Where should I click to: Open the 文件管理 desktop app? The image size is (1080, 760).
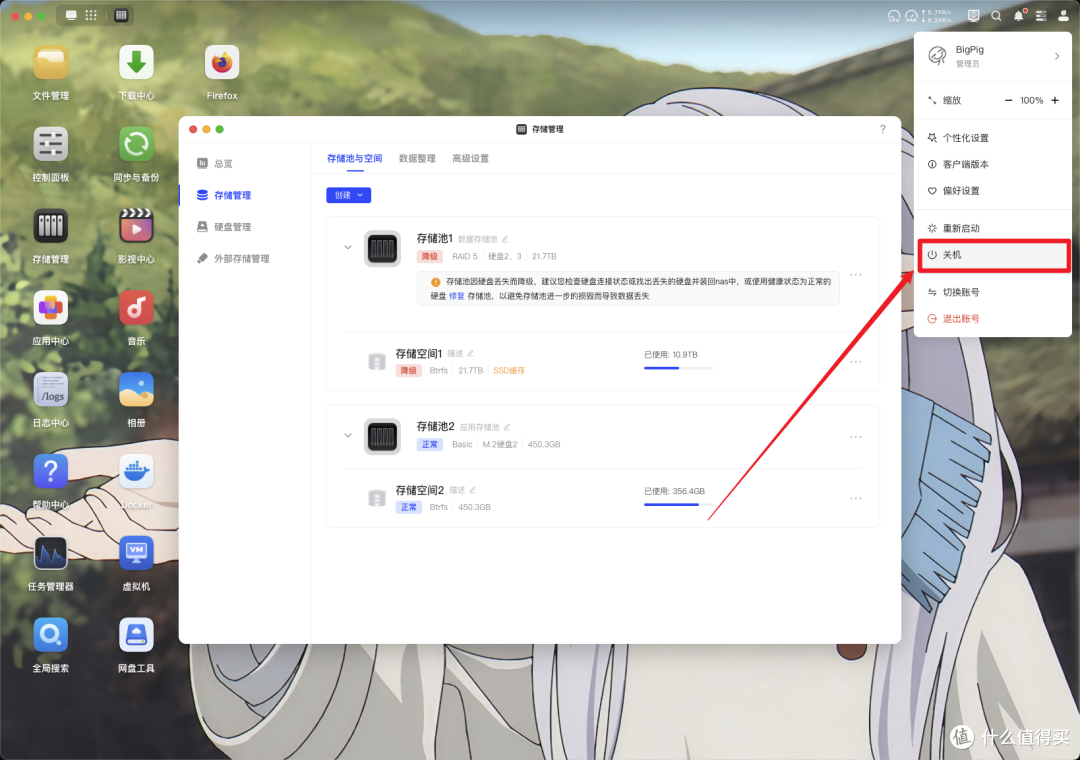pyautogui.click(x=50, y=63)
